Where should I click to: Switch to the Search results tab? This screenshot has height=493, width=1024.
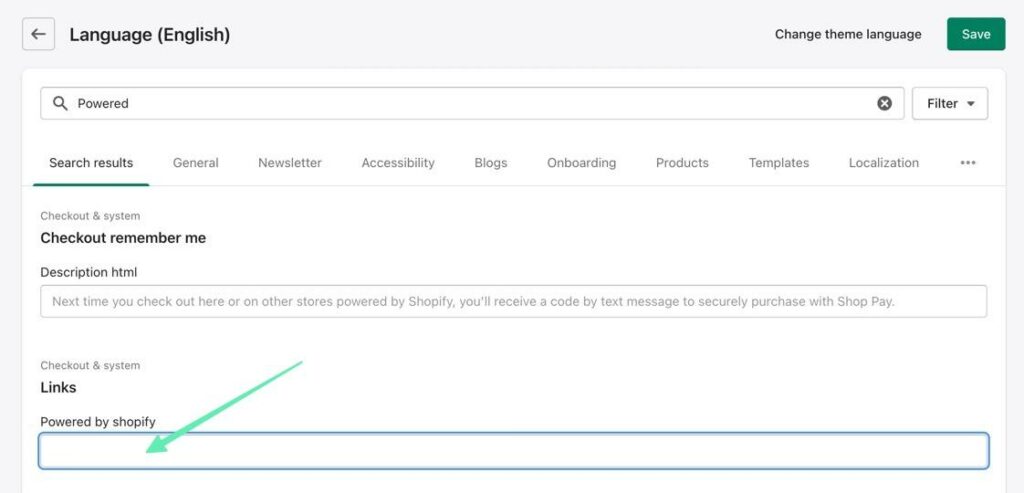pos(91,163)
